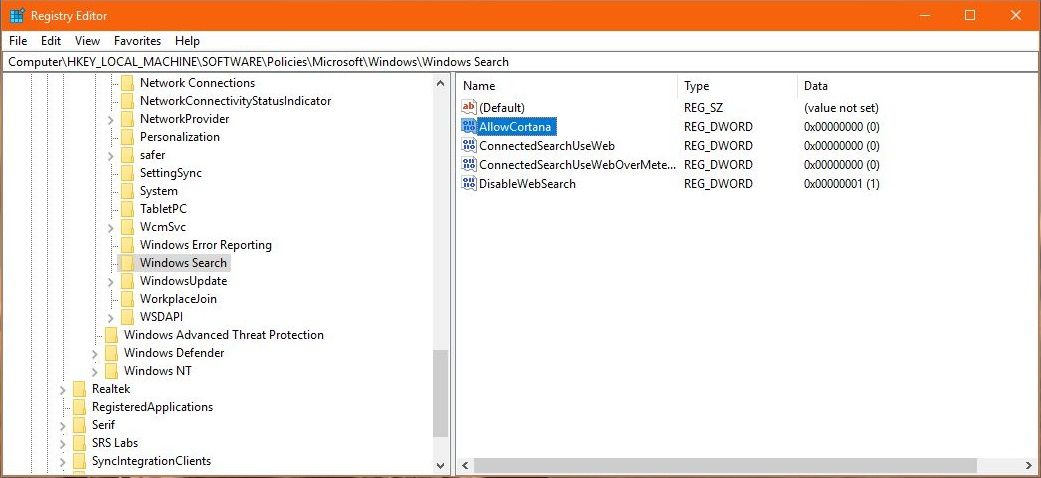The image size is (1041, 478).
Task: Select the SyncIntegrationClients key label
Action: pyautogui.click(x=151, y=461)
